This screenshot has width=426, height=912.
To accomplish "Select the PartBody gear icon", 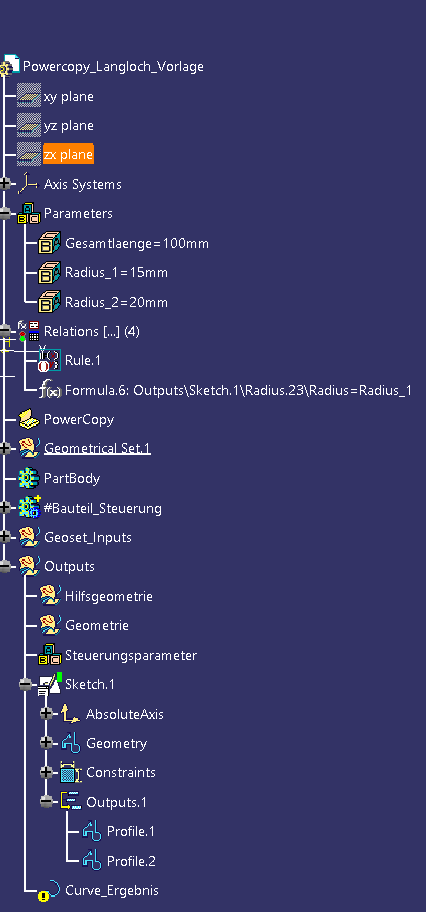I will click(29, 478).
